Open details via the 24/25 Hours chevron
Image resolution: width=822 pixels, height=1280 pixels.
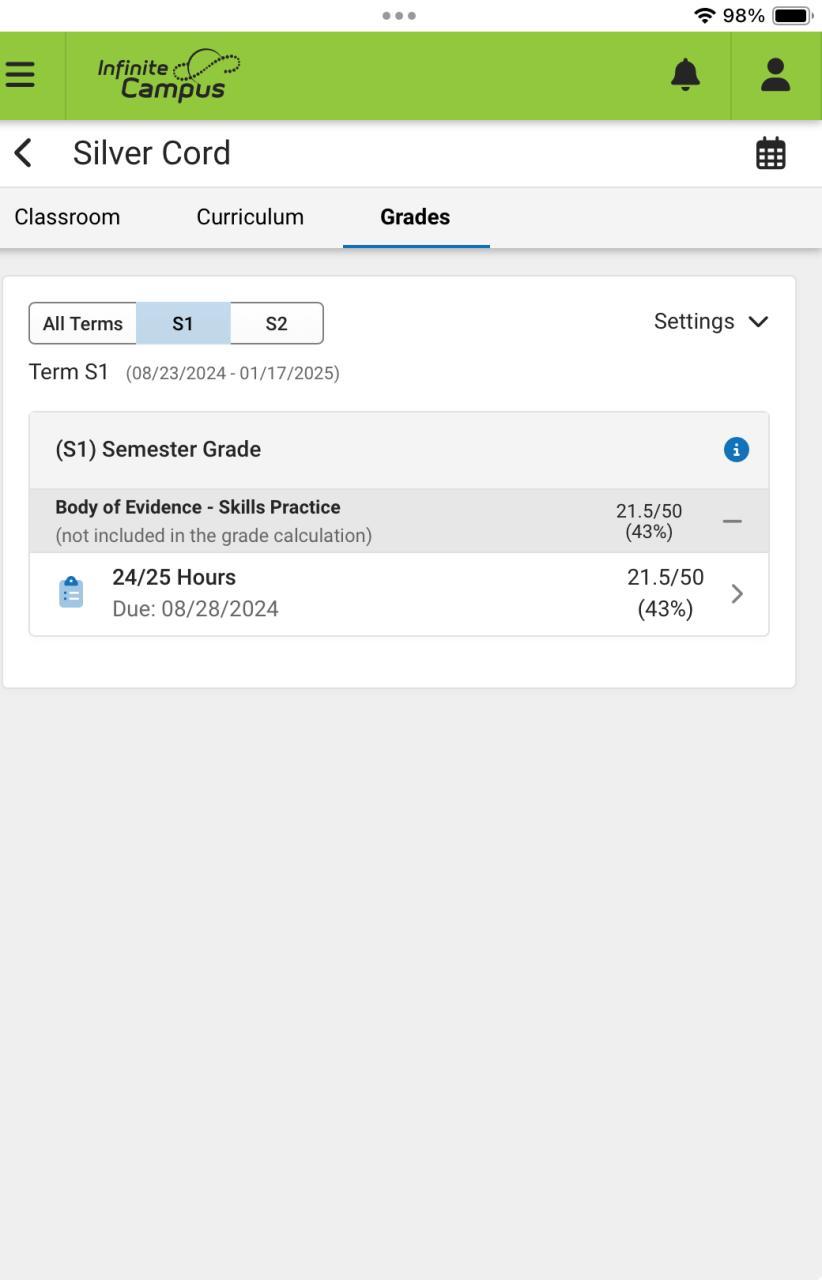[737, 594]
